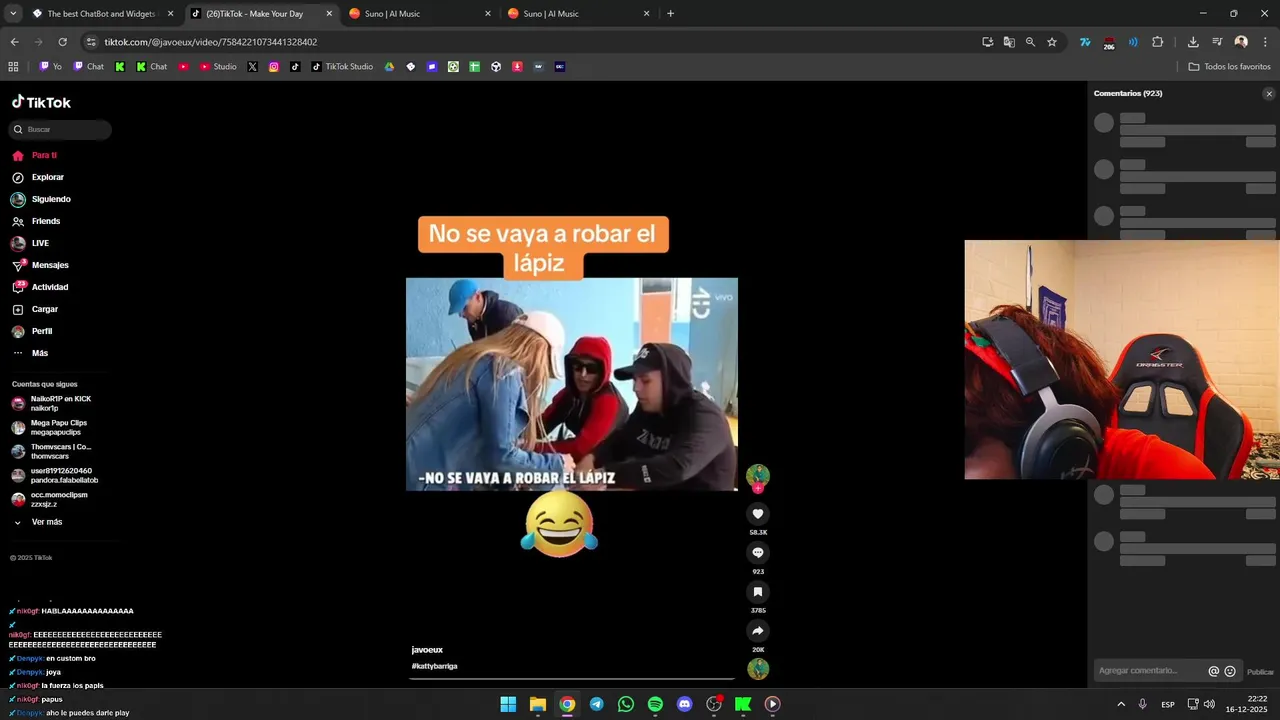
Task: Open the Siguiendo feed
Action: coord(50,200)
